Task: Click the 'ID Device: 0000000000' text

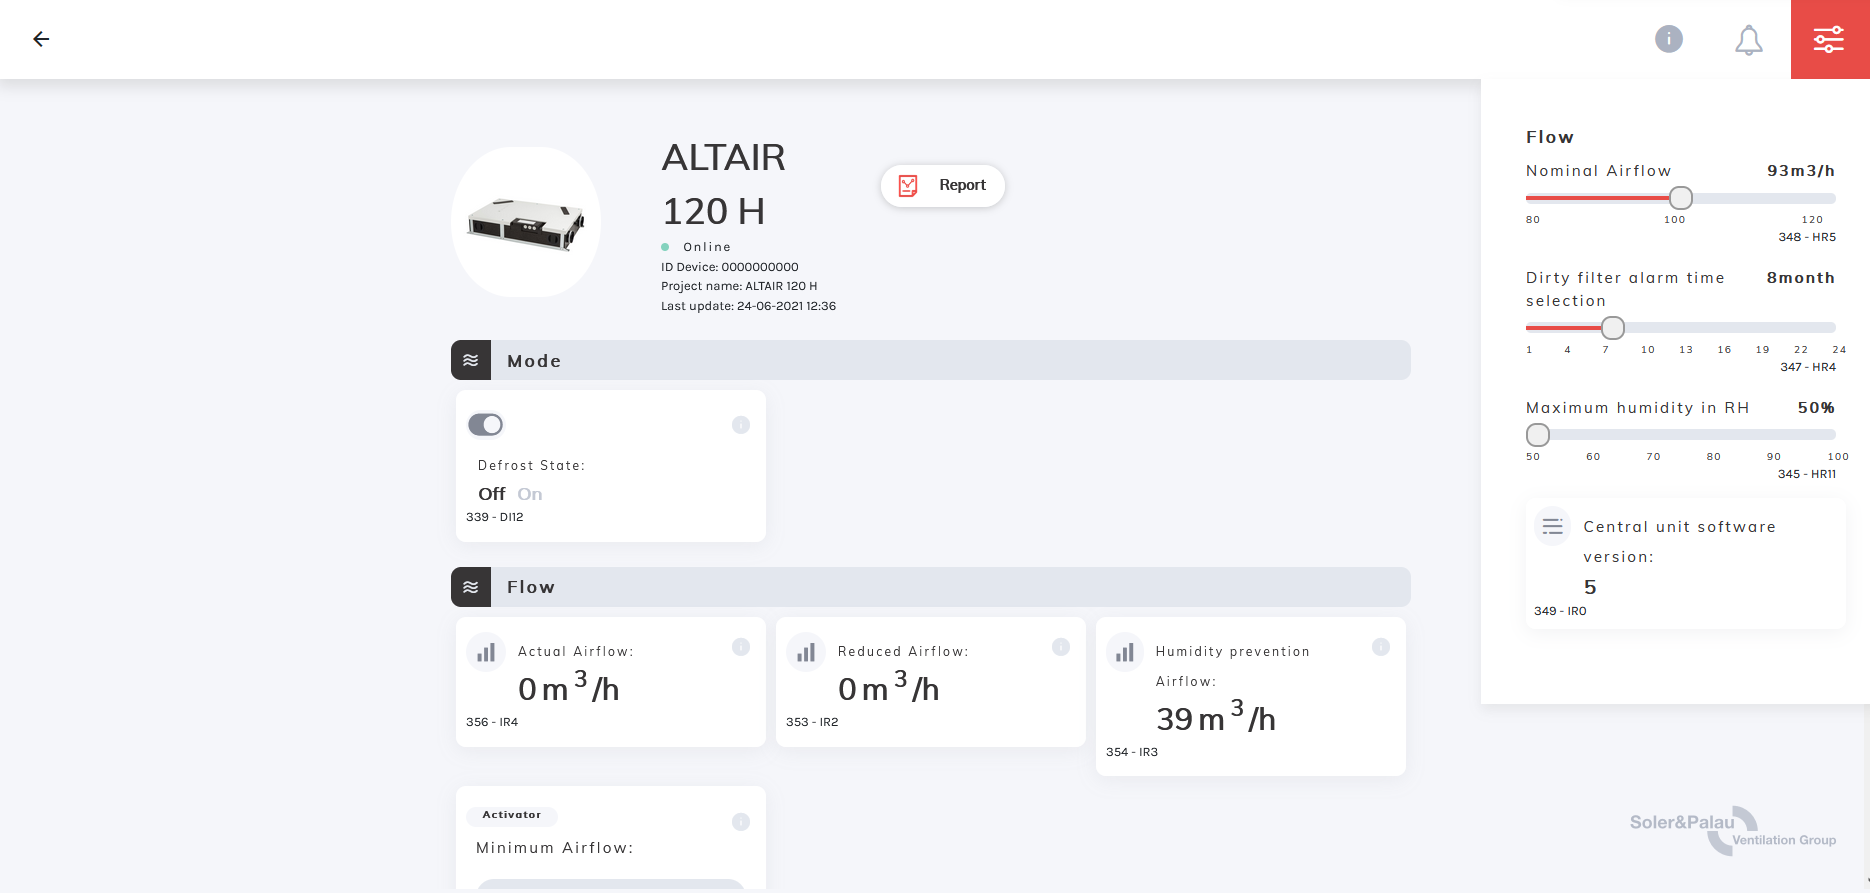Action: pos(730,267)
